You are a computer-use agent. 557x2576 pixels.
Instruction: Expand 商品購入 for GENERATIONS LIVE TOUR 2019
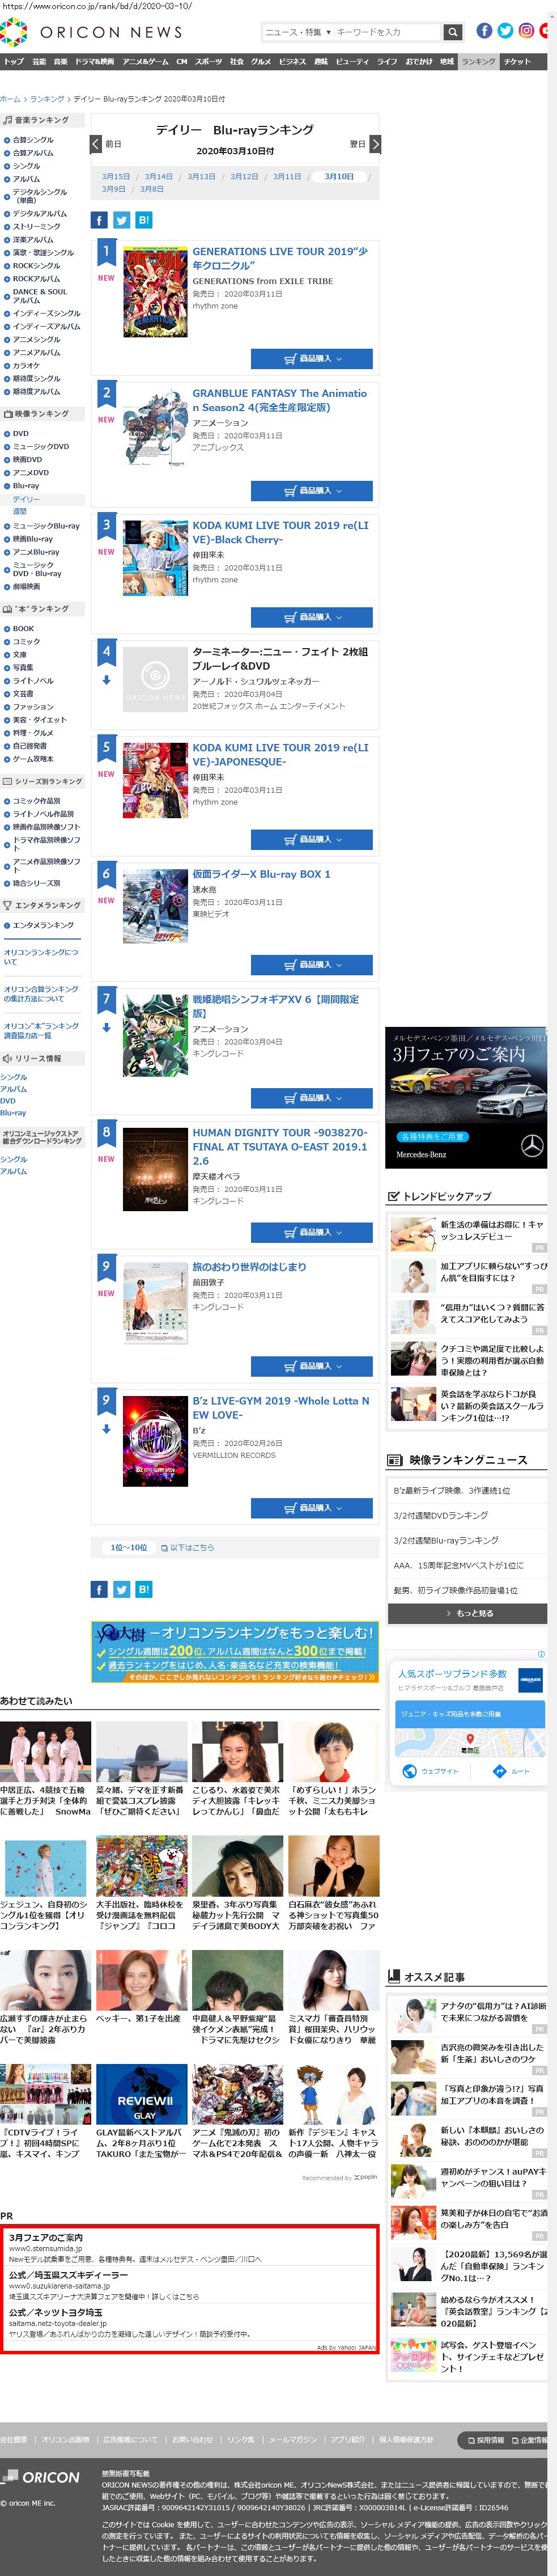pos(311,358)
